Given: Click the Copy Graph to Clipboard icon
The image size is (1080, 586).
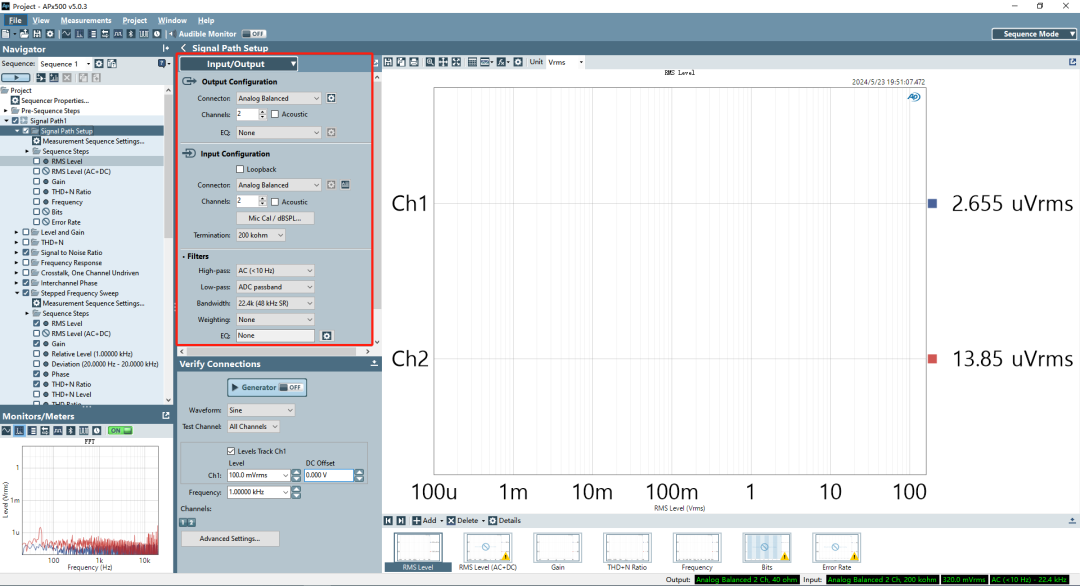Looking at the screenshot, I should [401, 62].
